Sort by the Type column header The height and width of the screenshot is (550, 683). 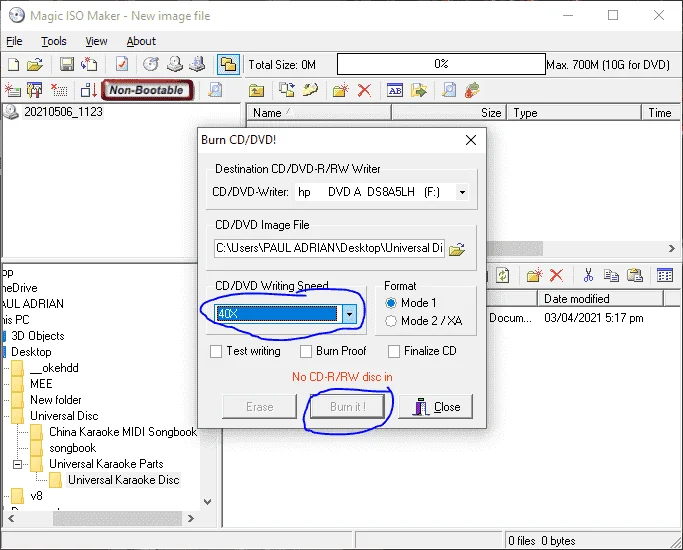click(x=574, y=113)
